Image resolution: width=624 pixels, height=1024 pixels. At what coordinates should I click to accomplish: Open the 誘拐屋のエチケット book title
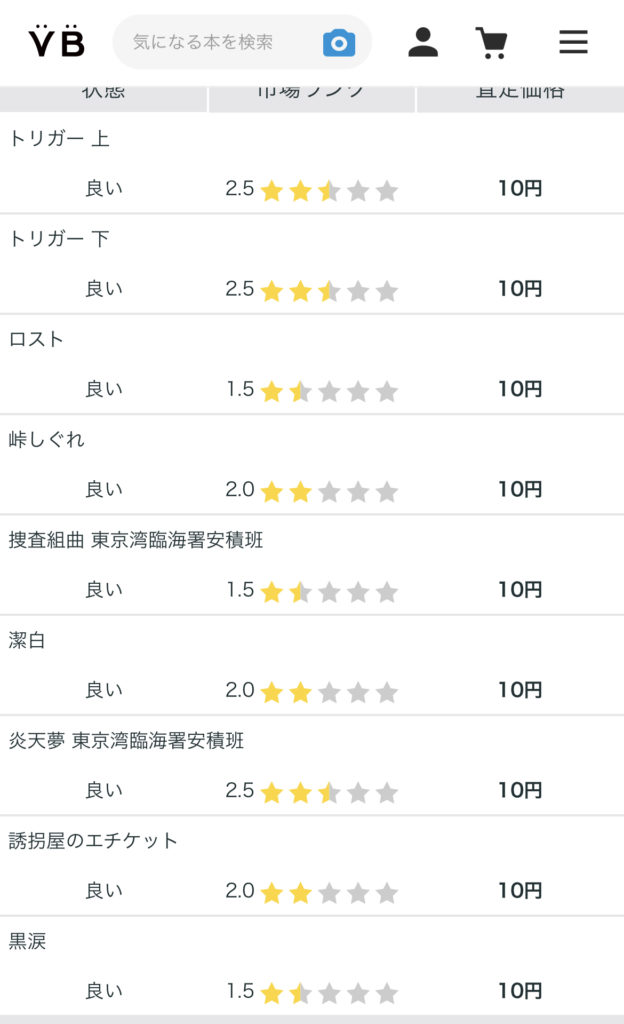pyautogui.click(x=93, y=841)
